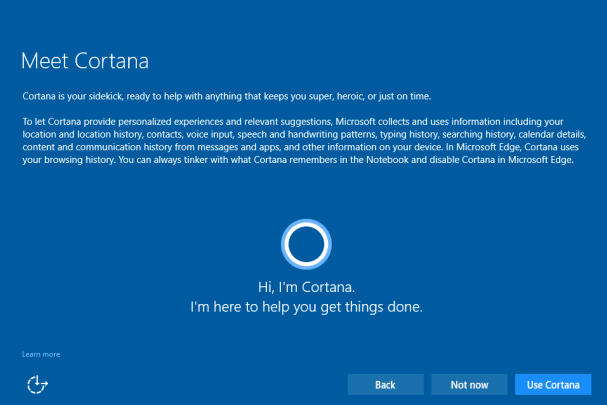The image size is (607, 405).
Task: Choose the Not now button
Action: click(469, 384)
